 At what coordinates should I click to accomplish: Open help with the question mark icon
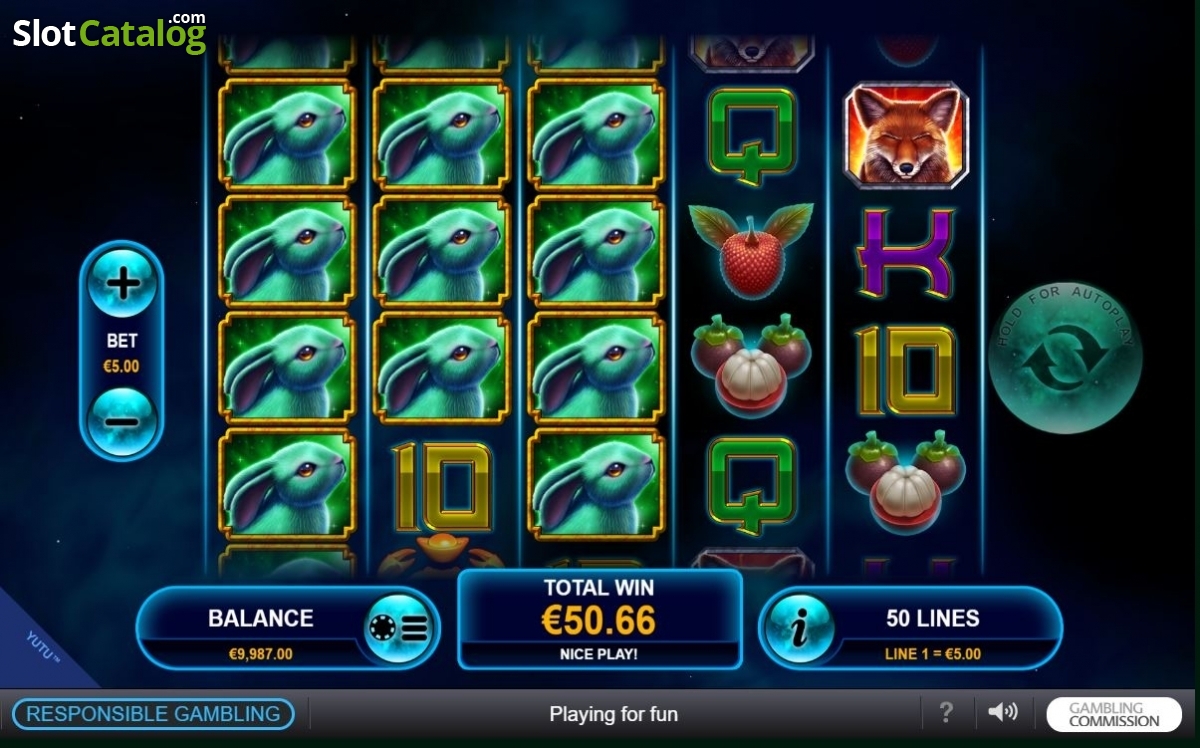pos(946,713)
